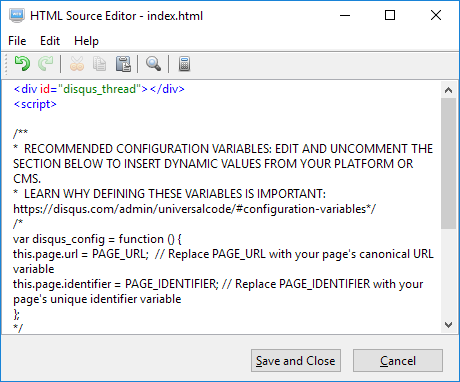Screen dimensions: 460x382
Task: Click the div disqus_thread code line
Action: pyautogui.click(x=99, y=89)
